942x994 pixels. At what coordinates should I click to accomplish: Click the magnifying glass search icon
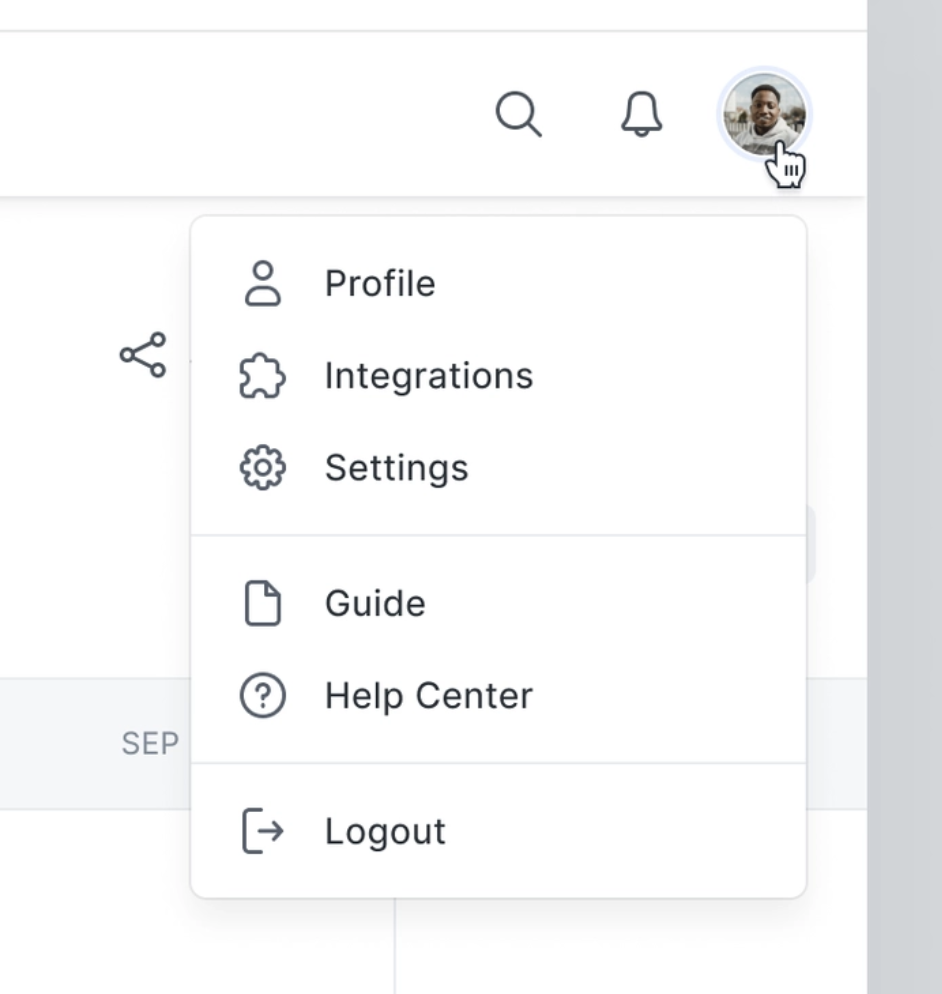(x=518, y=115)
